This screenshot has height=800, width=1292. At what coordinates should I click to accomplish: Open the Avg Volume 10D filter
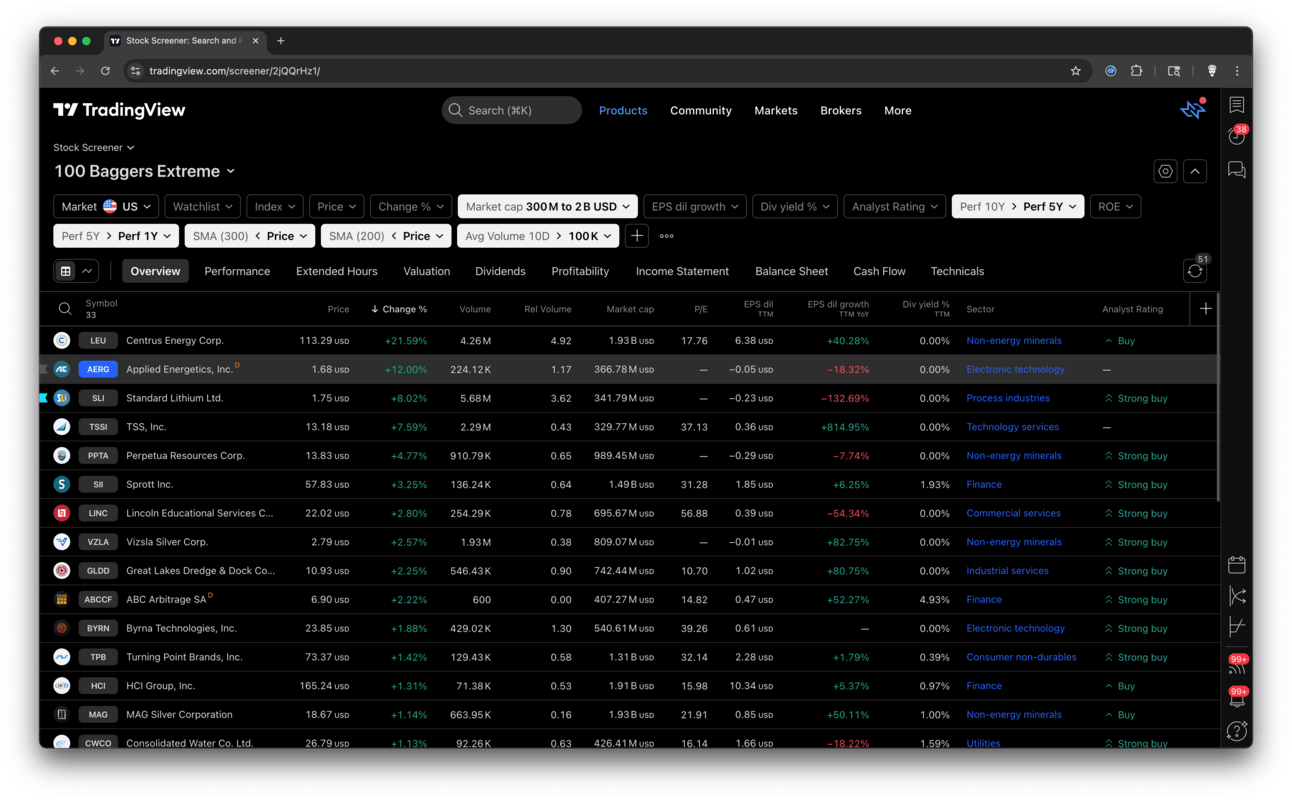538,236
